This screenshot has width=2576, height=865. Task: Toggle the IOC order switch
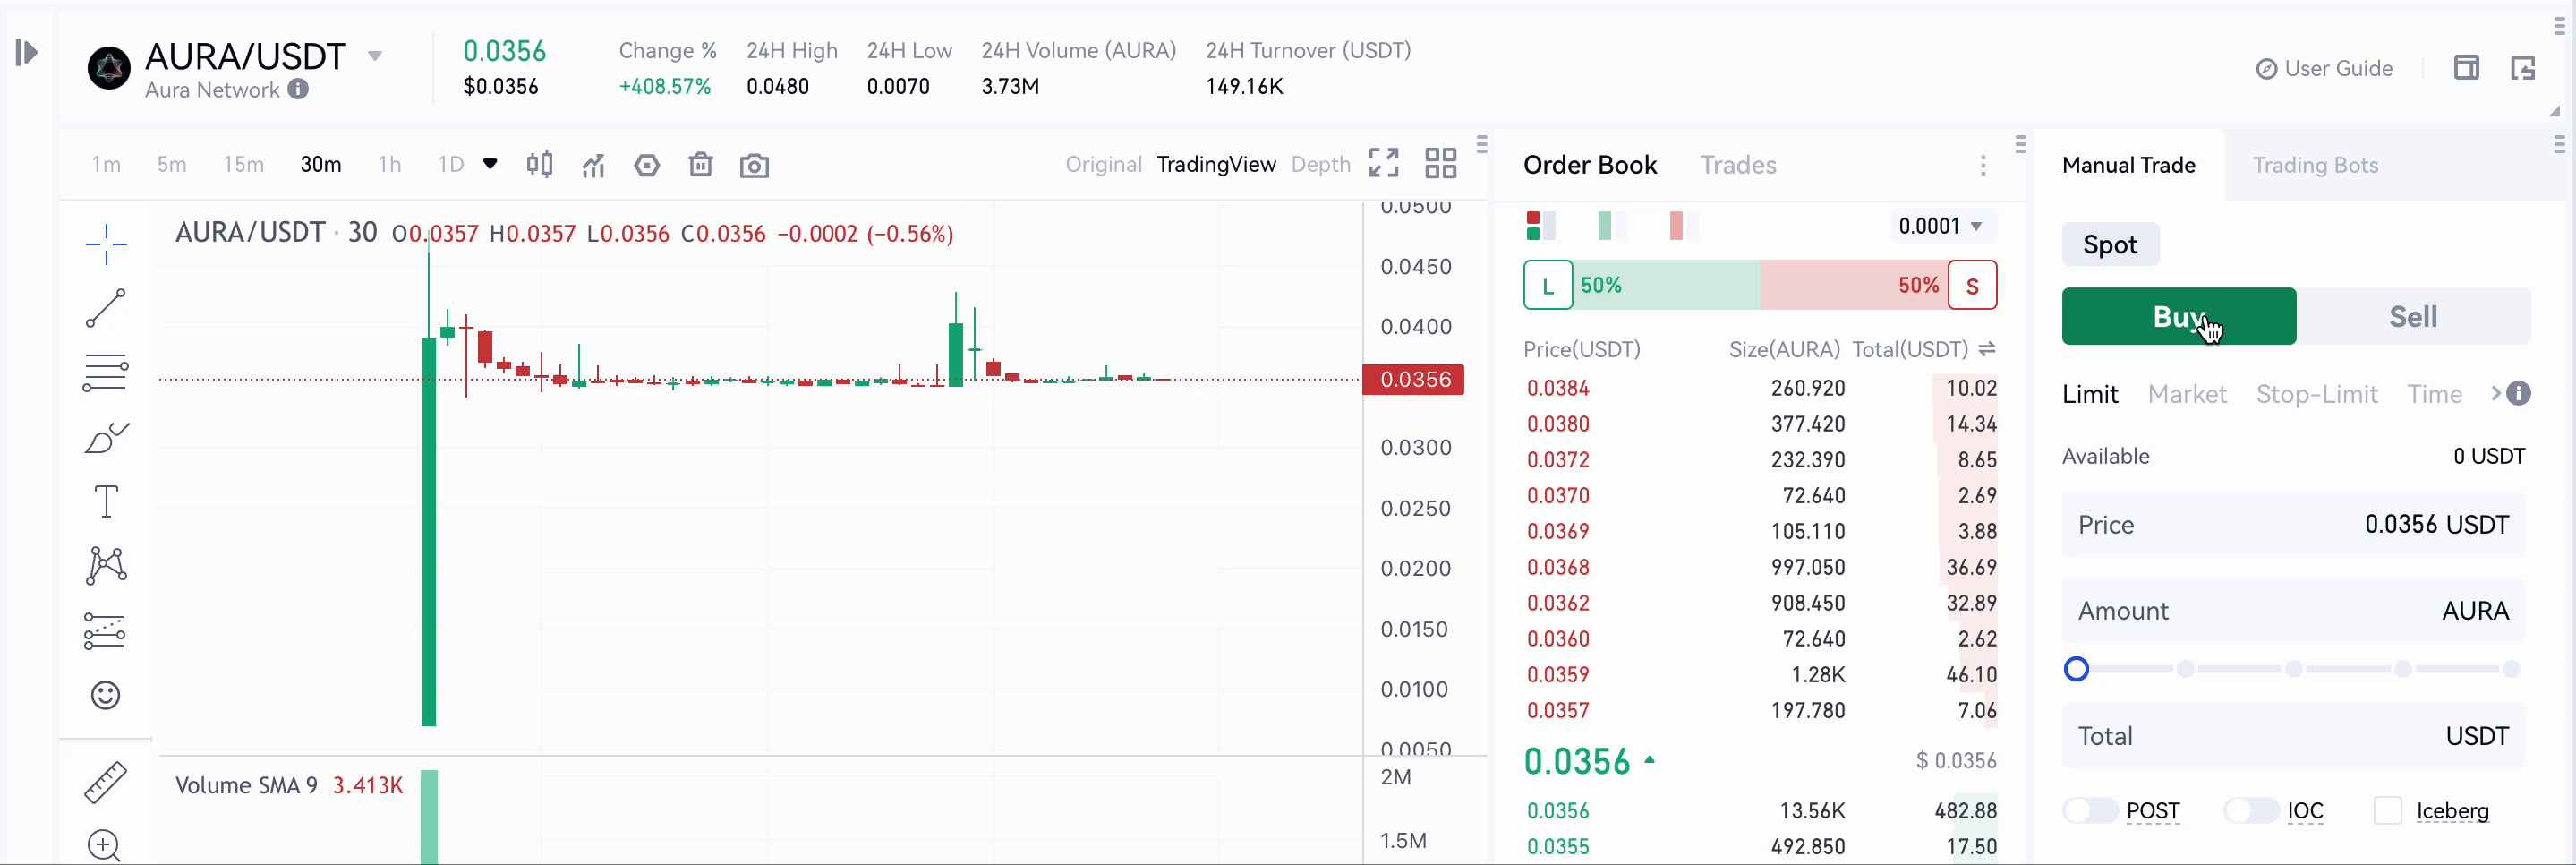[2250, 811]
